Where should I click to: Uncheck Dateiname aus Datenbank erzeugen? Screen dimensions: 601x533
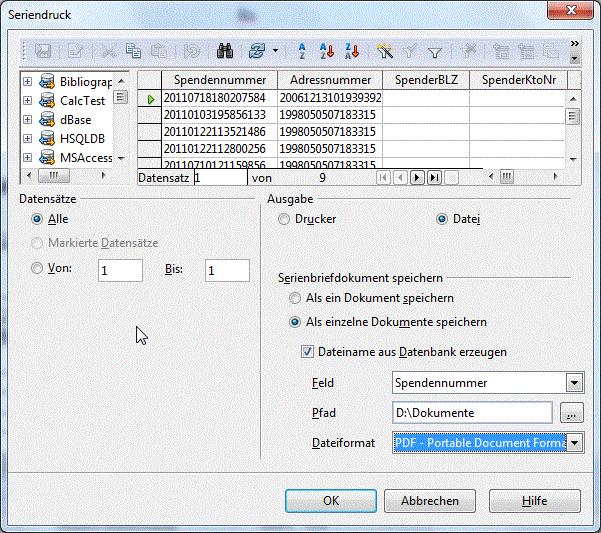click(308, 352)
